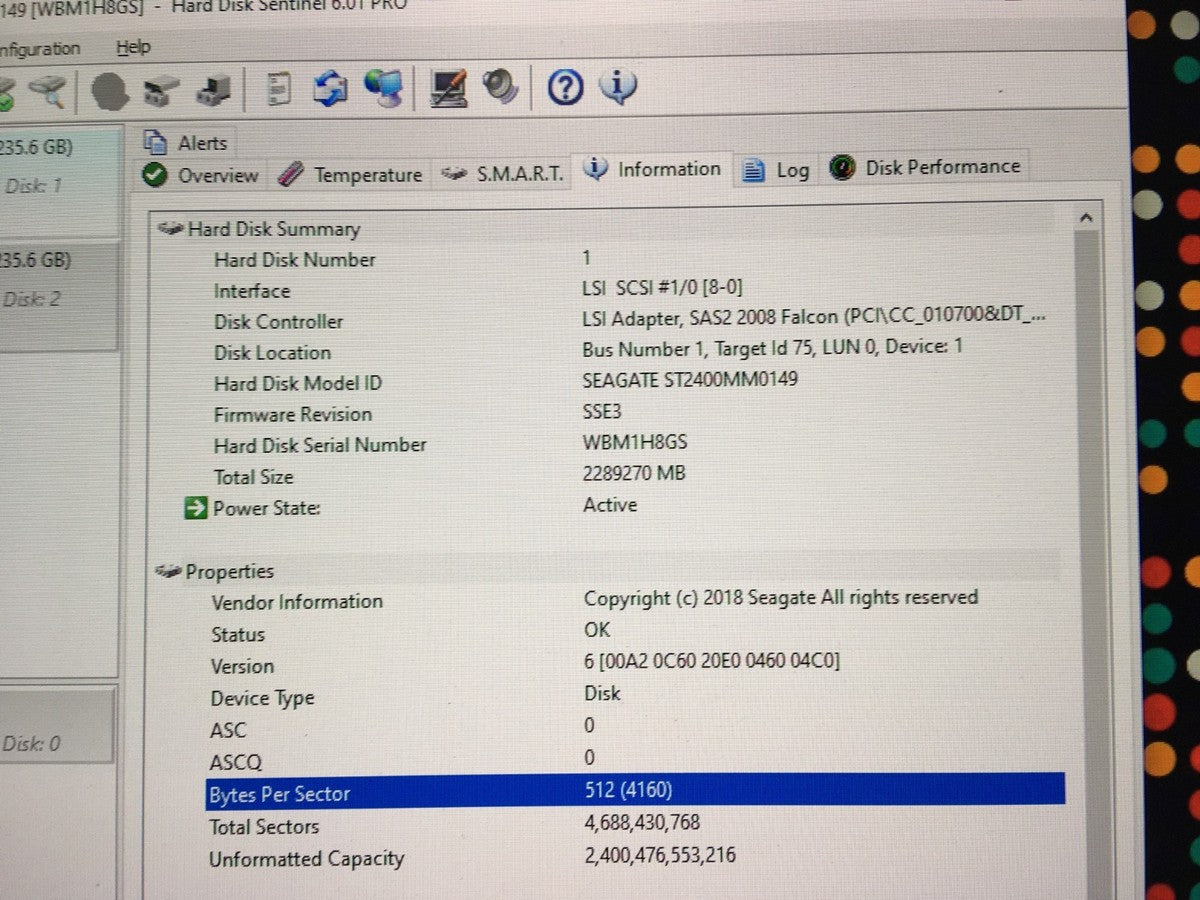Click the refresh/rescan disks toolbar icon
Screen dimensions: 1200x900
(333, 88)
